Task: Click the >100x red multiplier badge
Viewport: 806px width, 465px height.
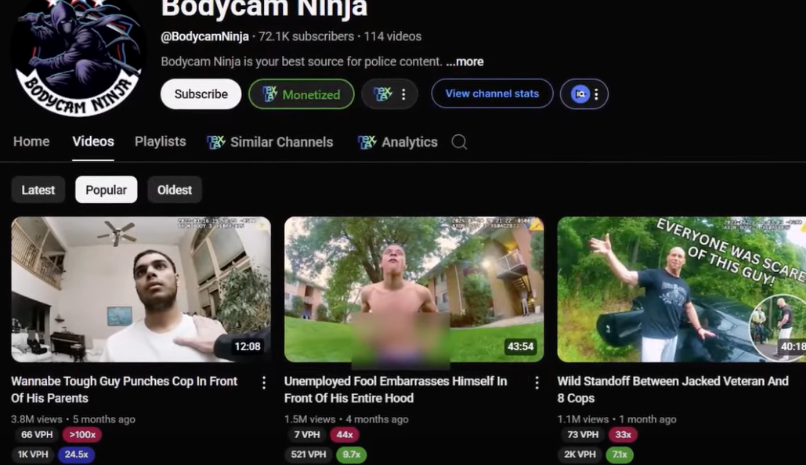Action: (82, 435)
